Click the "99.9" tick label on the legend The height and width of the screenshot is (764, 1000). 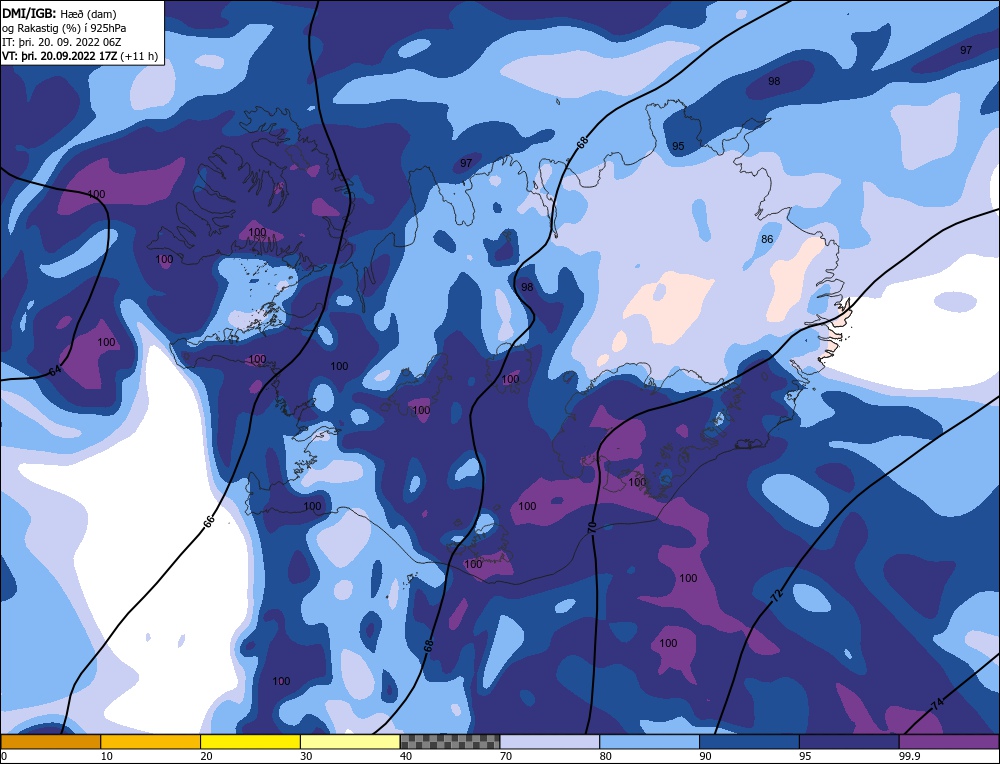(909, 756)
